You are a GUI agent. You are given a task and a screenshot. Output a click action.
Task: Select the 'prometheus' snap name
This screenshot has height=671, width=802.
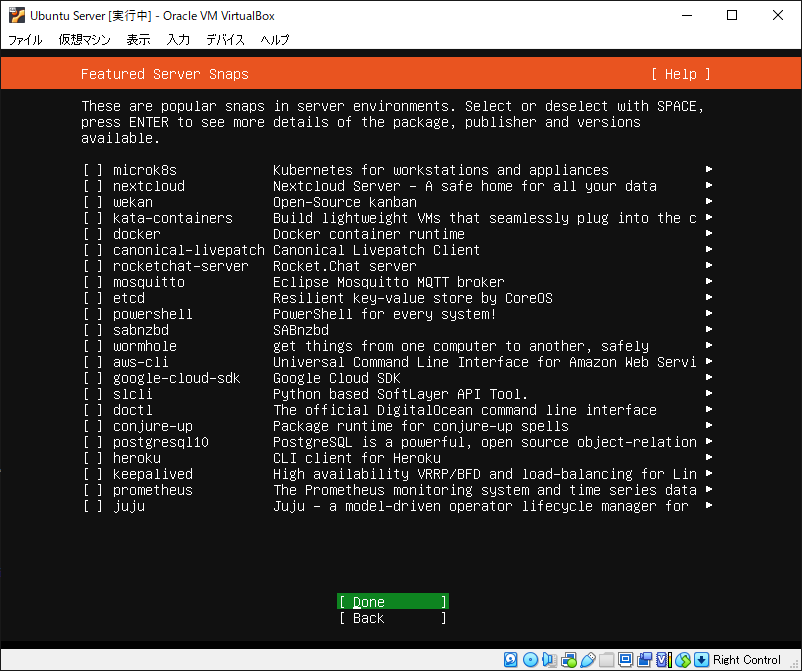(x=153, y=490)
